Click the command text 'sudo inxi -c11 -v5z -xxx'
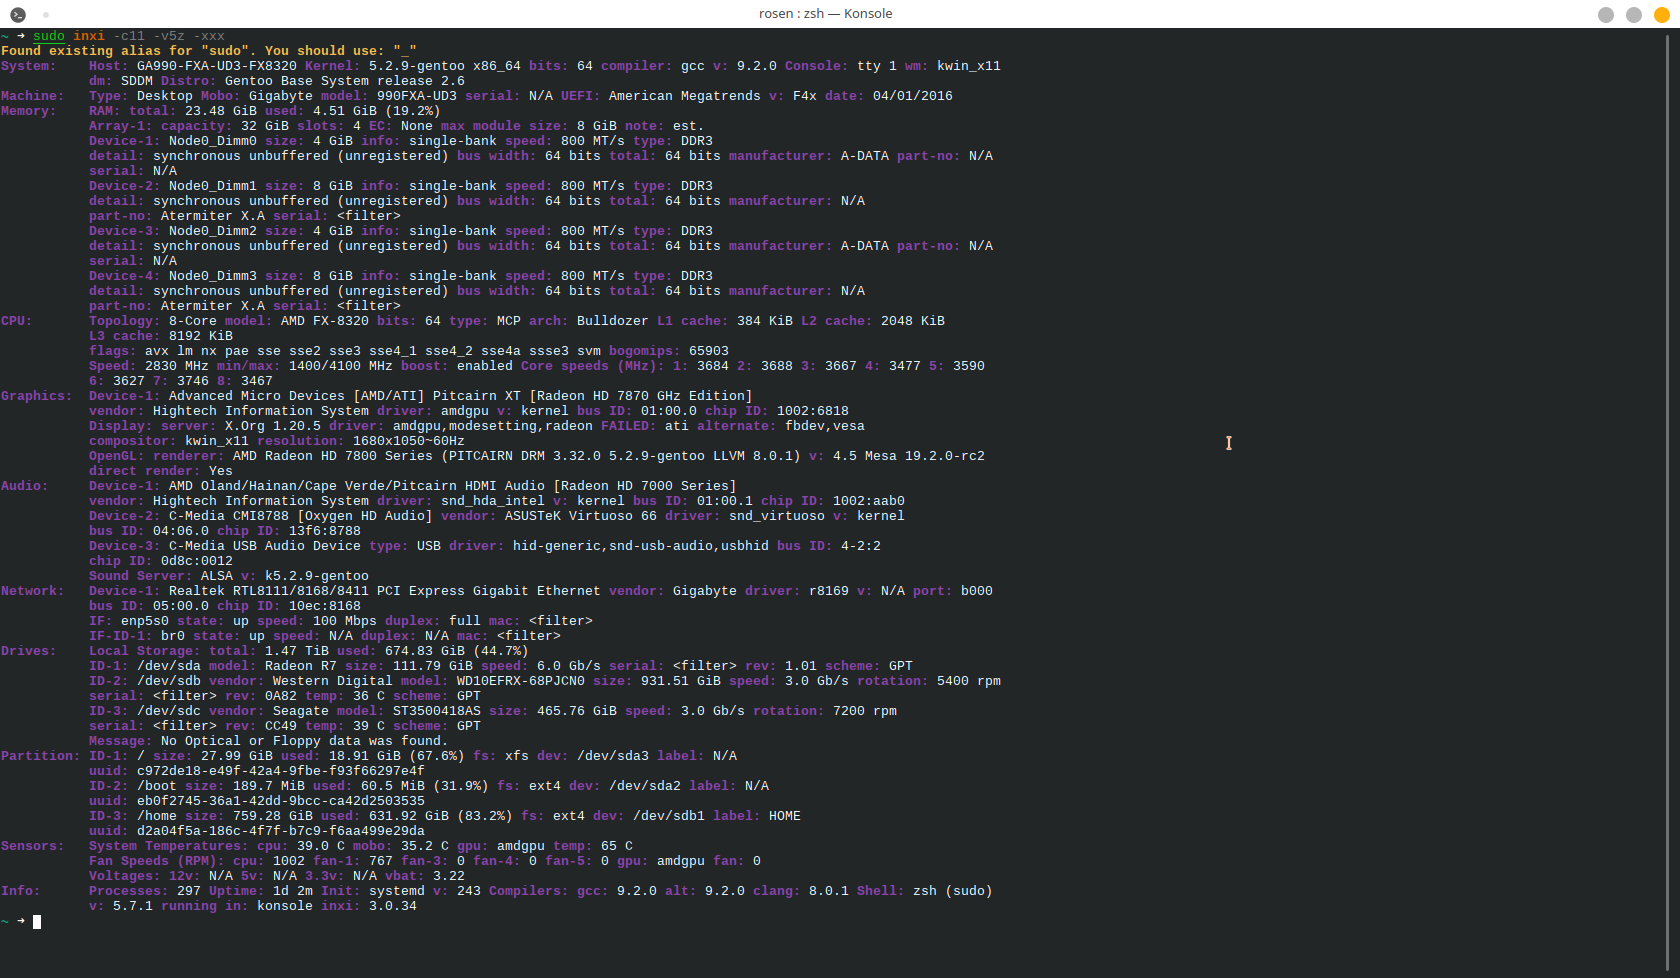Screen dimensions: 1680x978 click(x=129, y=36)
